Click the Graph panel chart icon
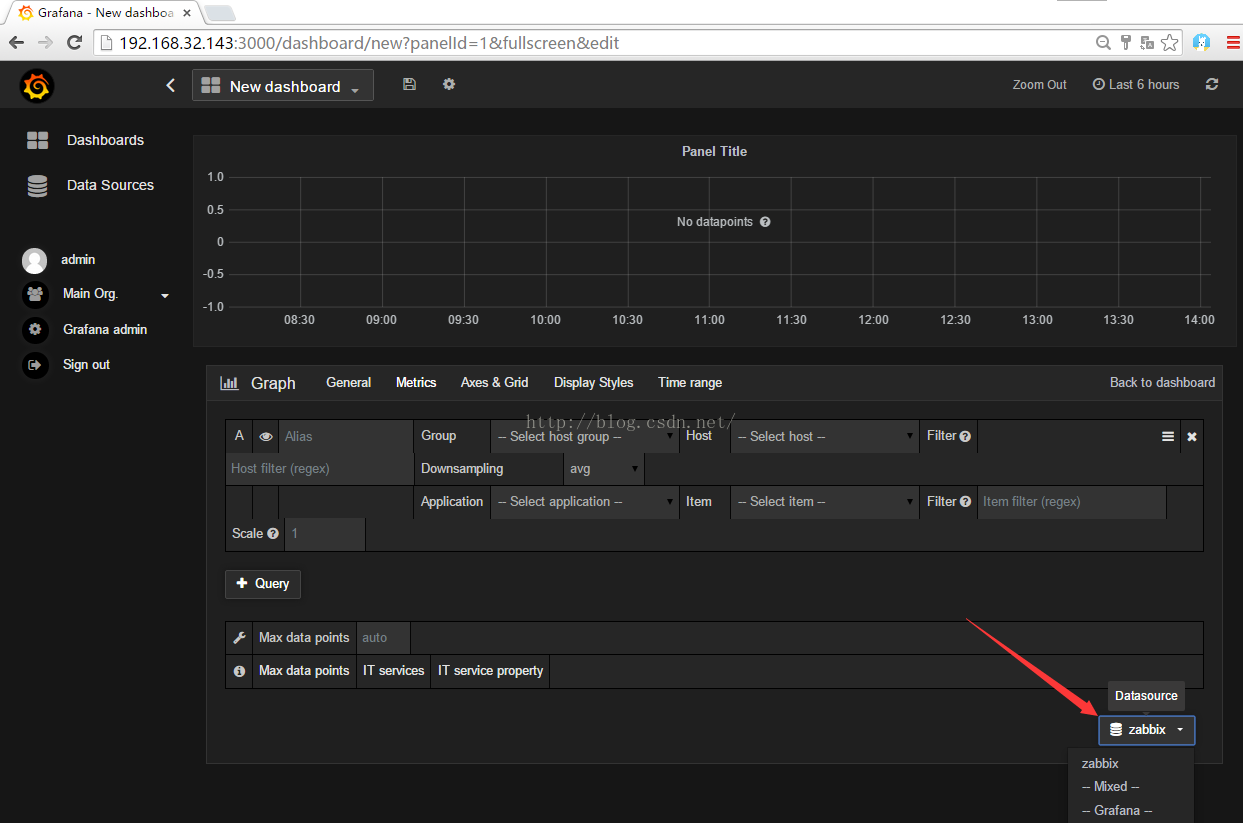1243x823 pixels. coord(229,383)
